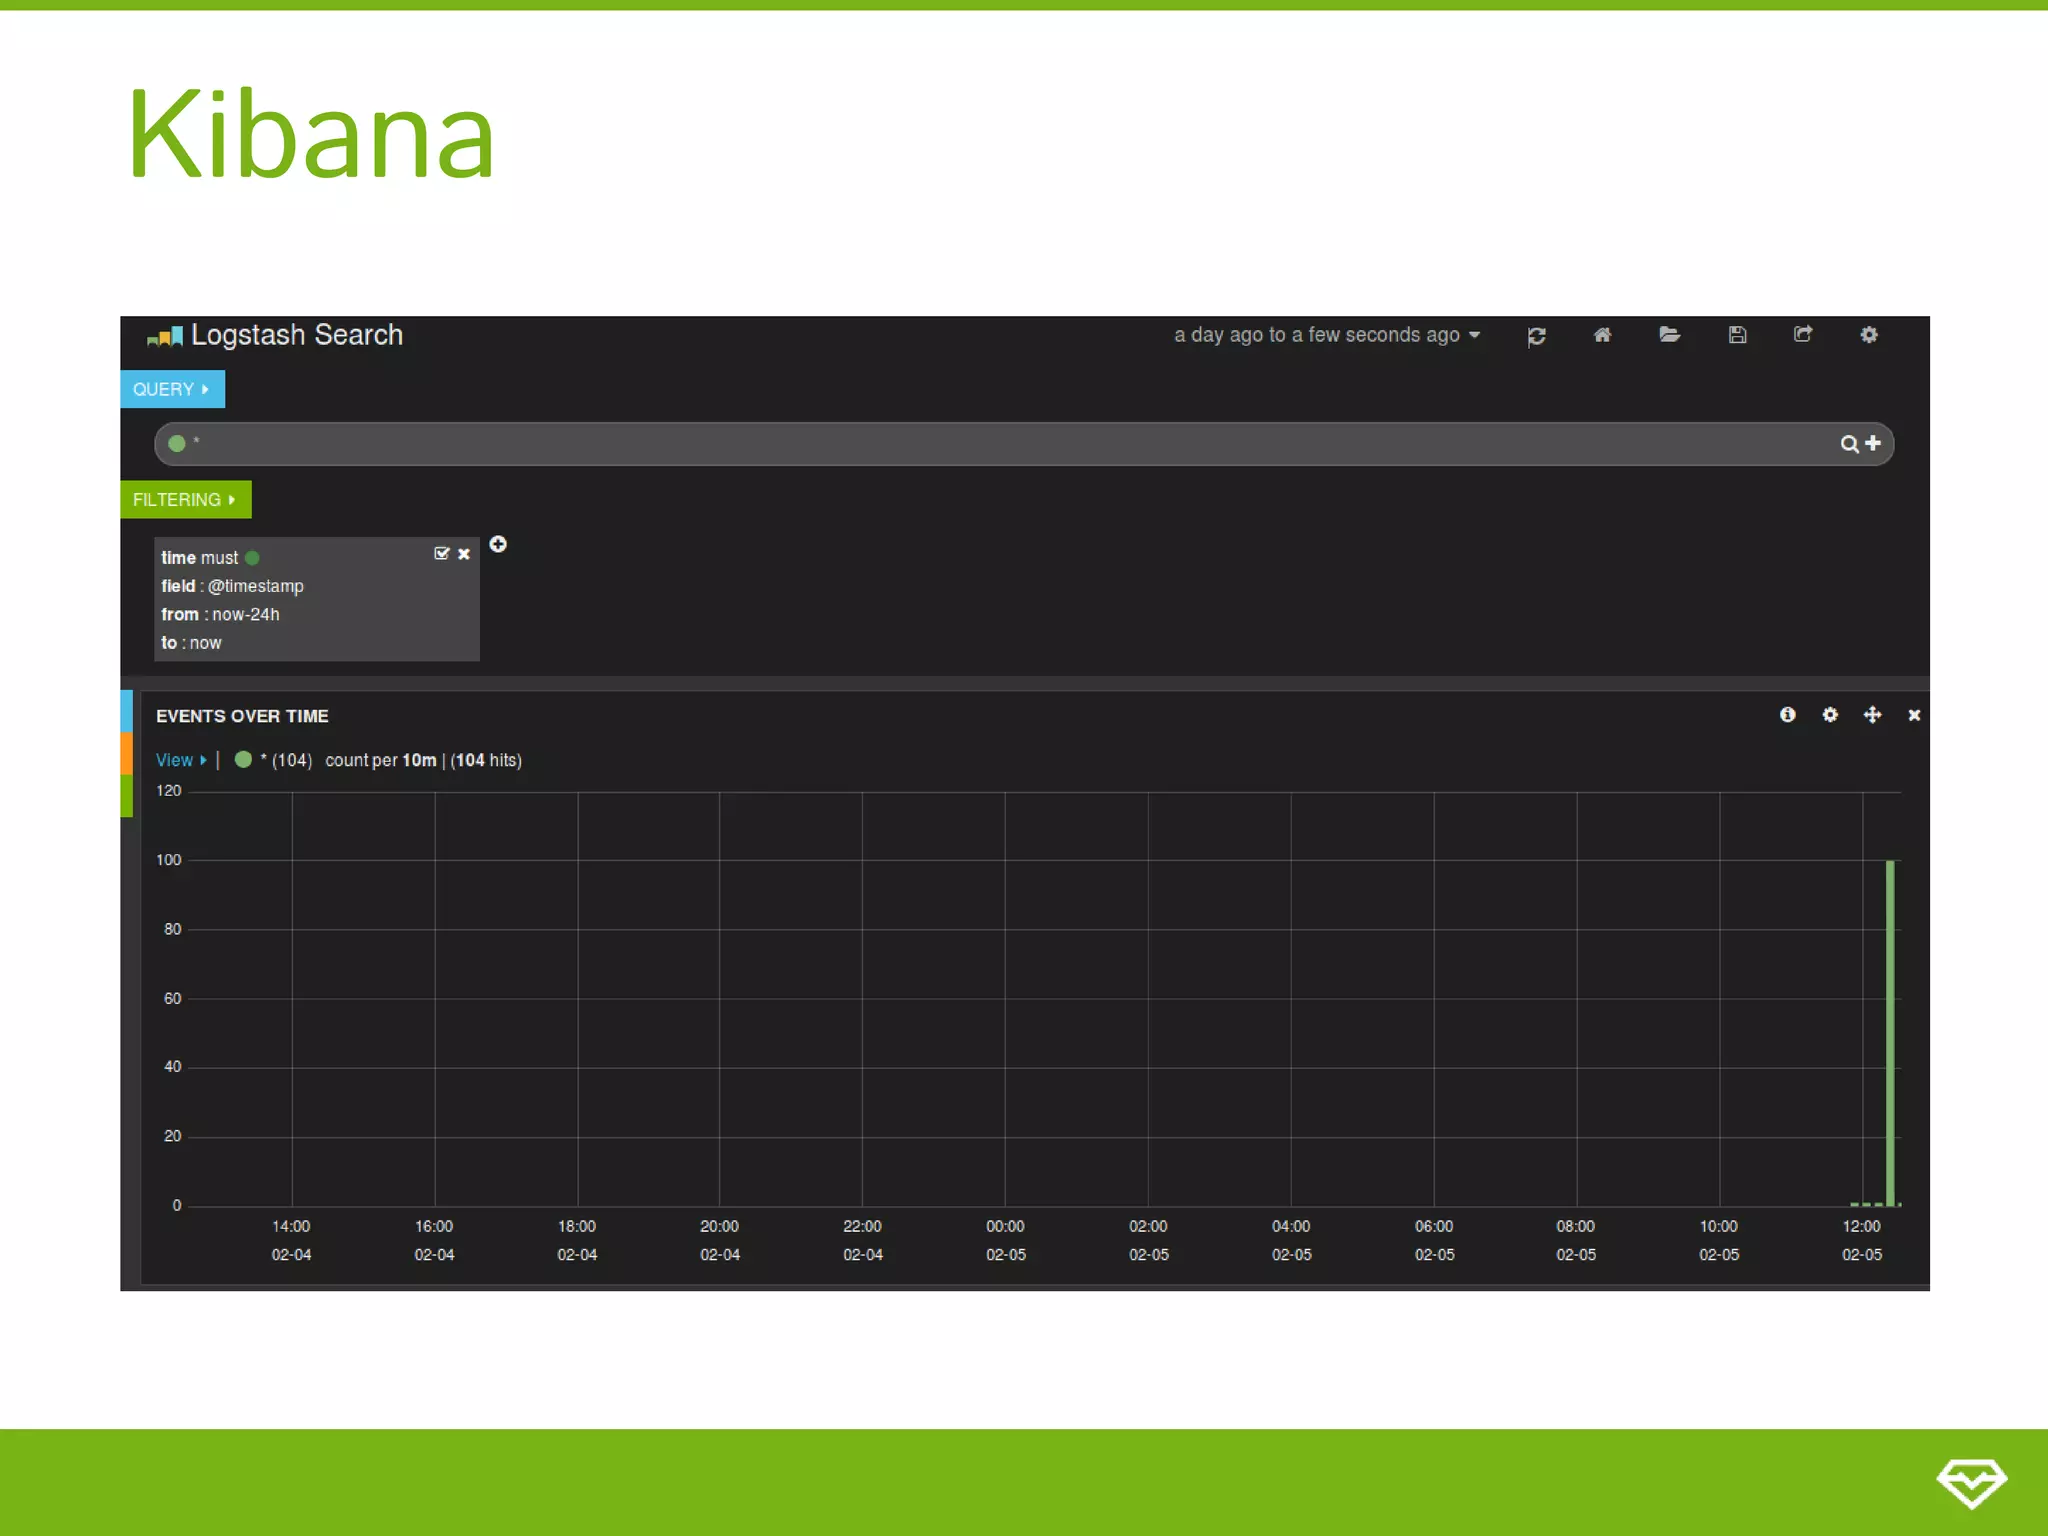Click the 12:00 02-05 axis label

click(1862, 1240)
